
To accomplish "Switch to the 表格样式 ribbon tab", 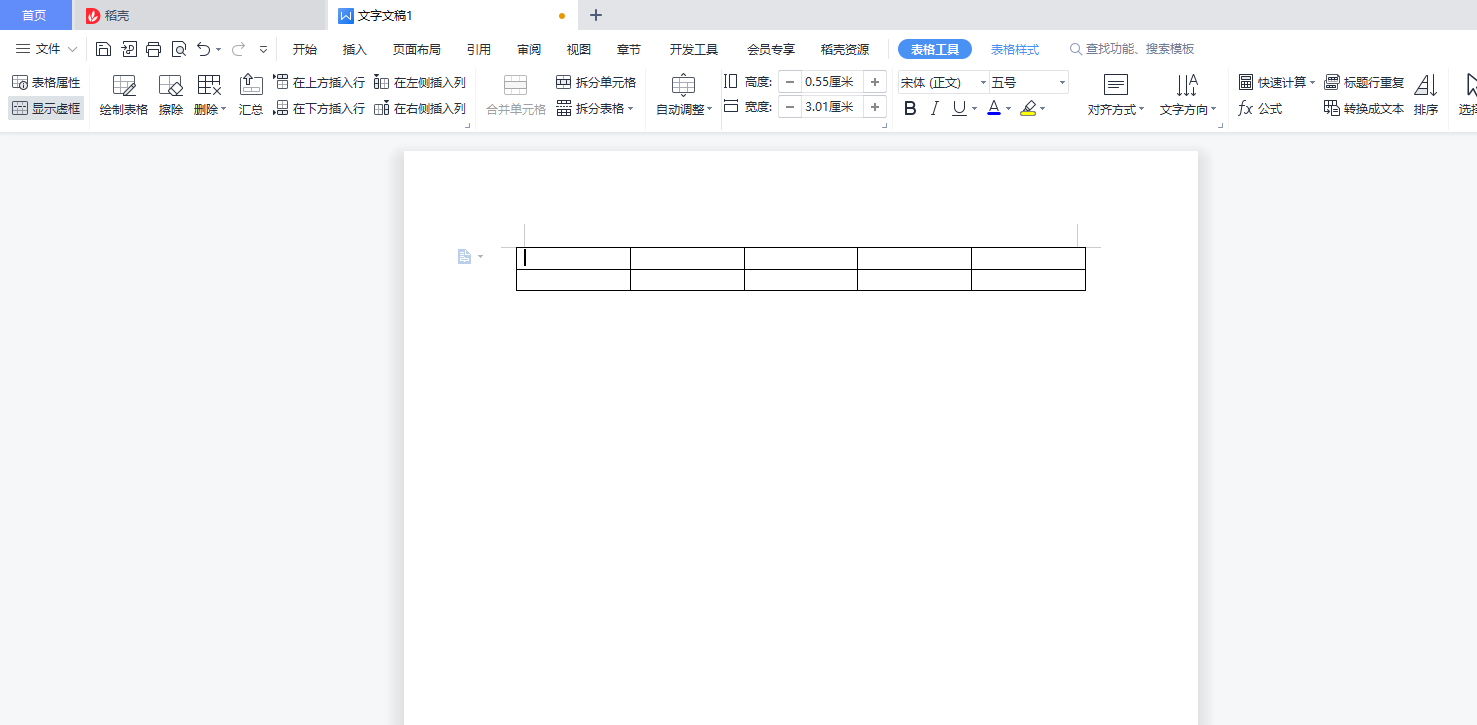I will click(1015, 48).
